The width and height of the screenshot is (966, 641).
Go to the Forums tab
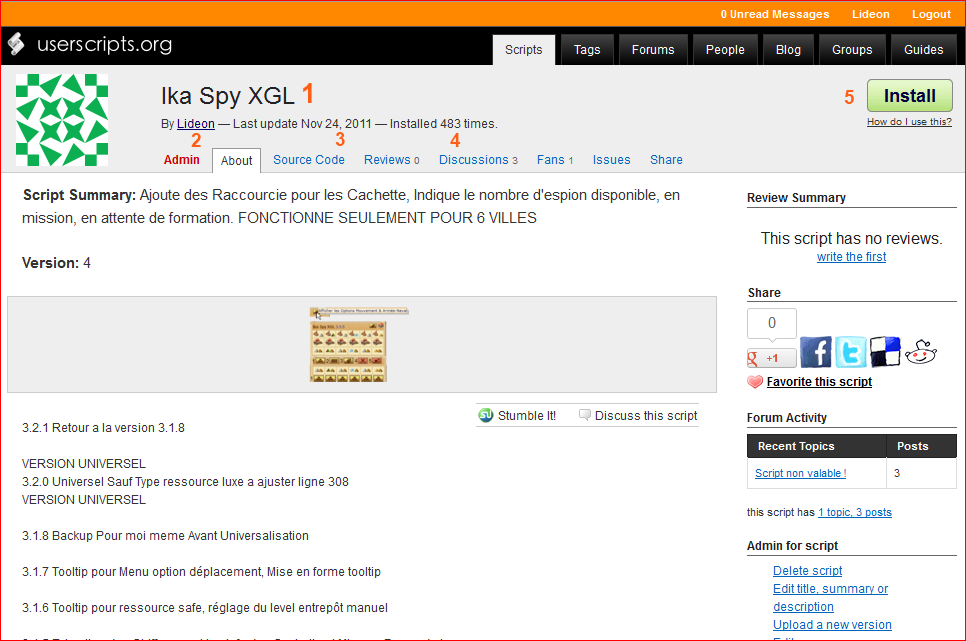[653, 49]
